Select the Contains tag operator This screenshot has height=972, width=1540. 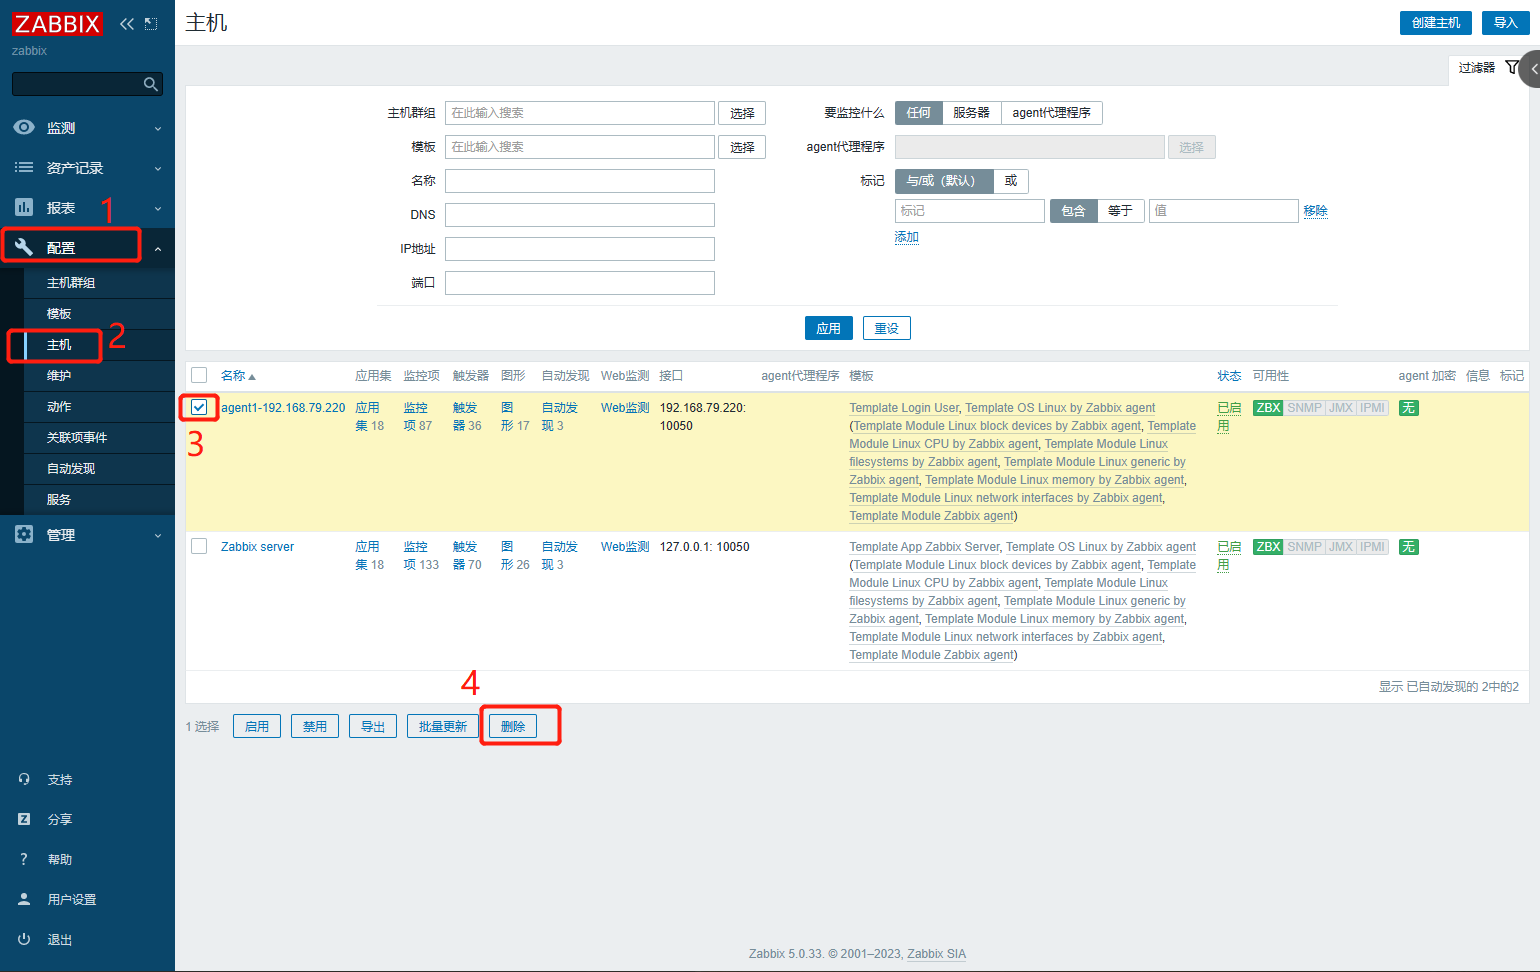1073,211
